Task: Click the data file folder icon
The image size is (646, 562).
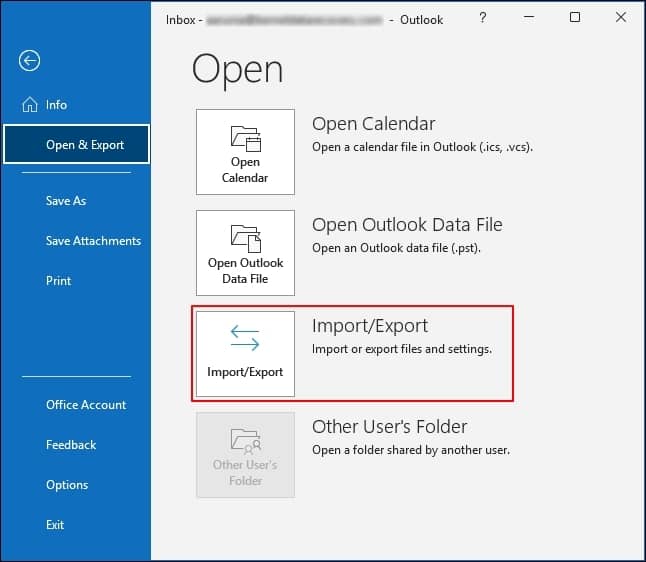Action: click(x=246, y=239)
